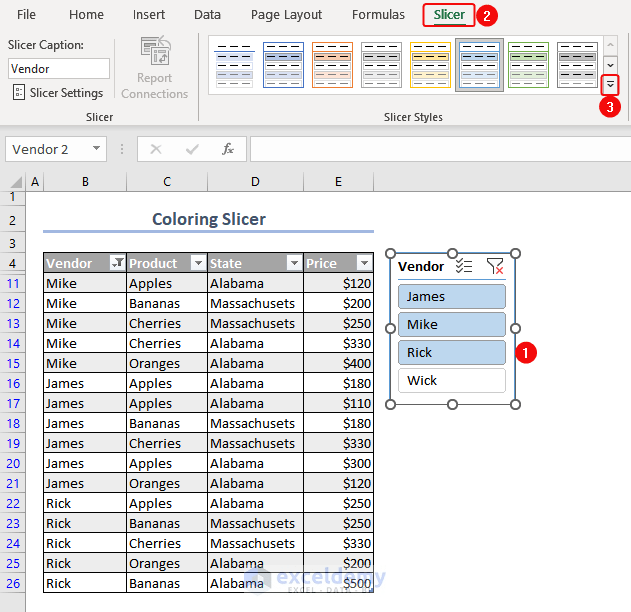Select the plain light slicer style
Screen dimensions: 631x612
234,65
